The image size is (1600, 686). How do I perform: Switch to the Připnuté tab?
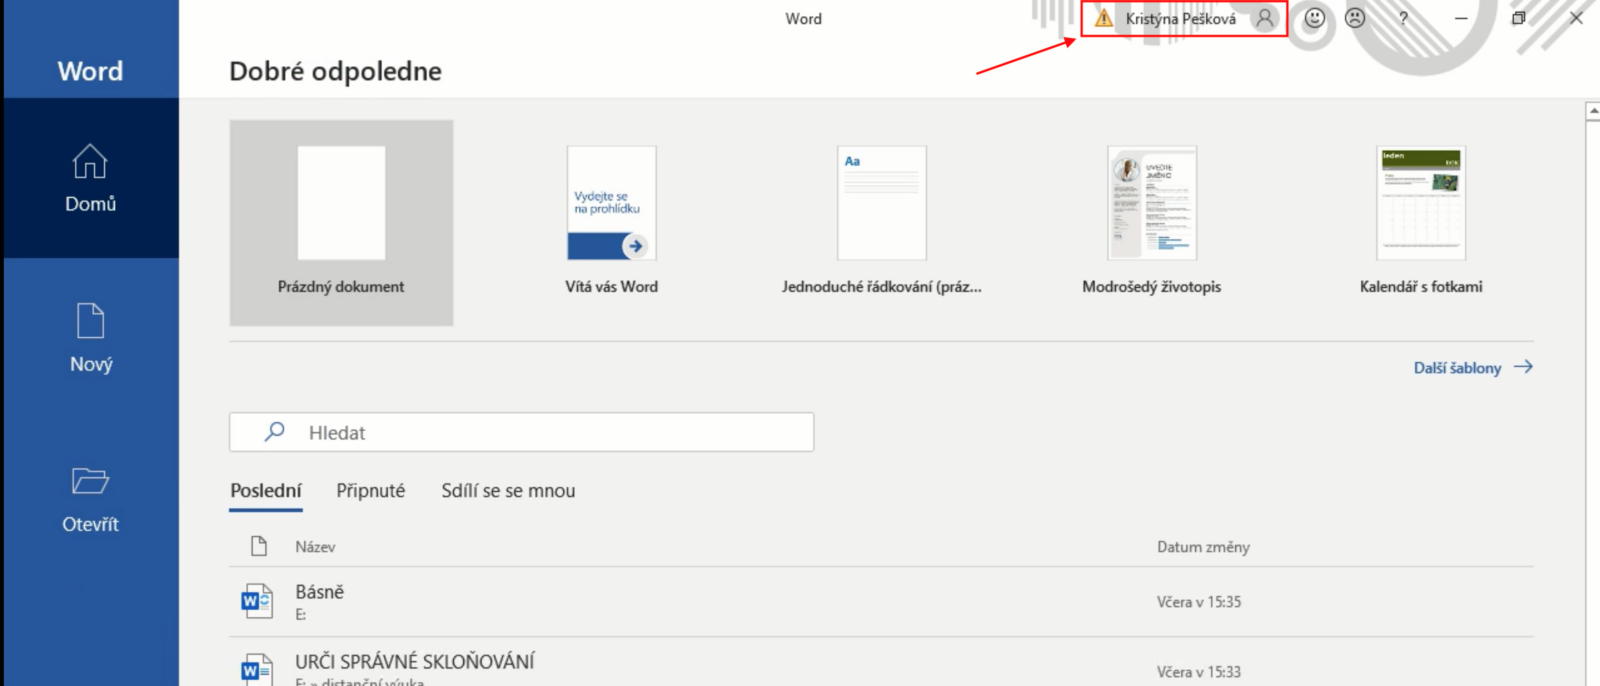tap(370, 491)
